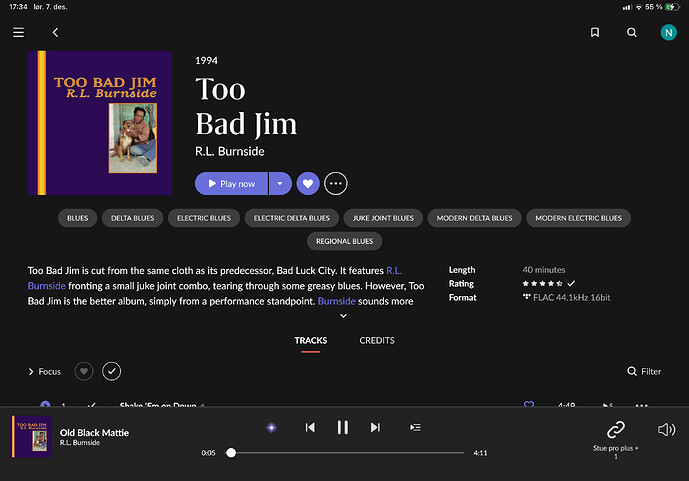This screenshot has height=481, width=689.
Task: Pause playback
Action: 343,427
